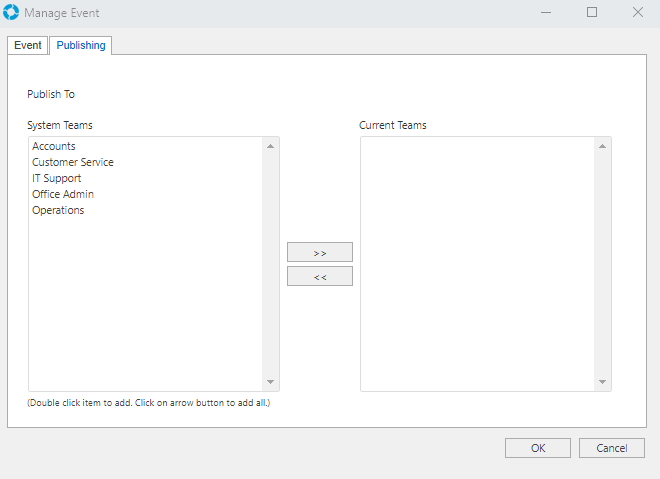Click the app logo in title bar
This screenshot has width=660, height=479.
pos(12,13)
